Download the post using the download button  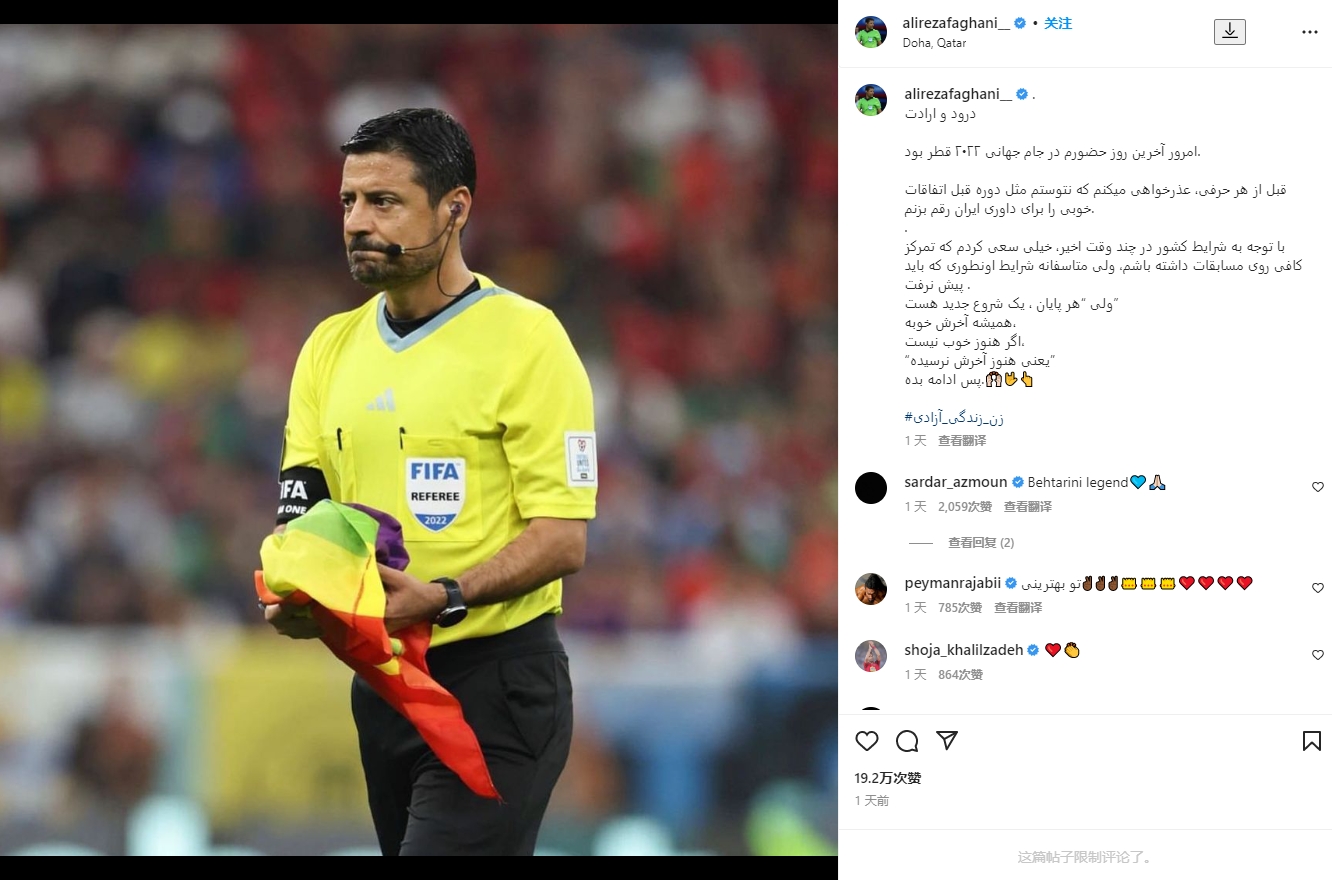1230,32
